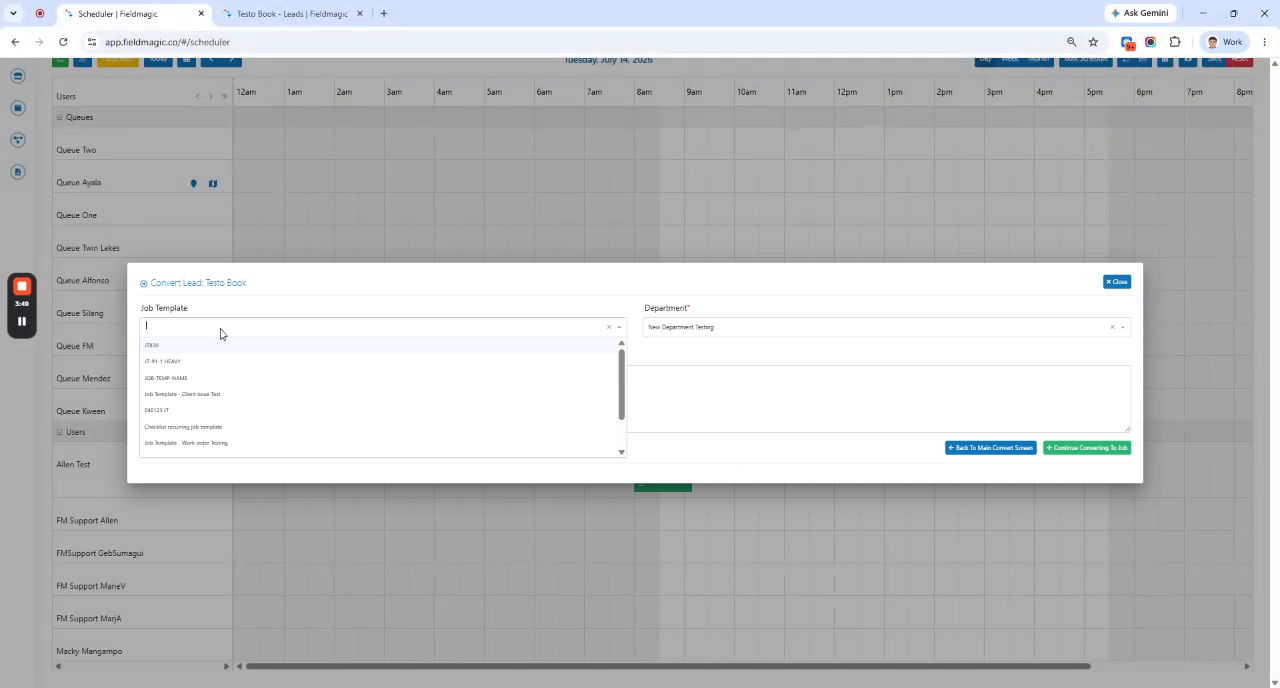Viewport: 1280px width, 688px height.
Task: Click the address bar URL
Action: [167, 42]
